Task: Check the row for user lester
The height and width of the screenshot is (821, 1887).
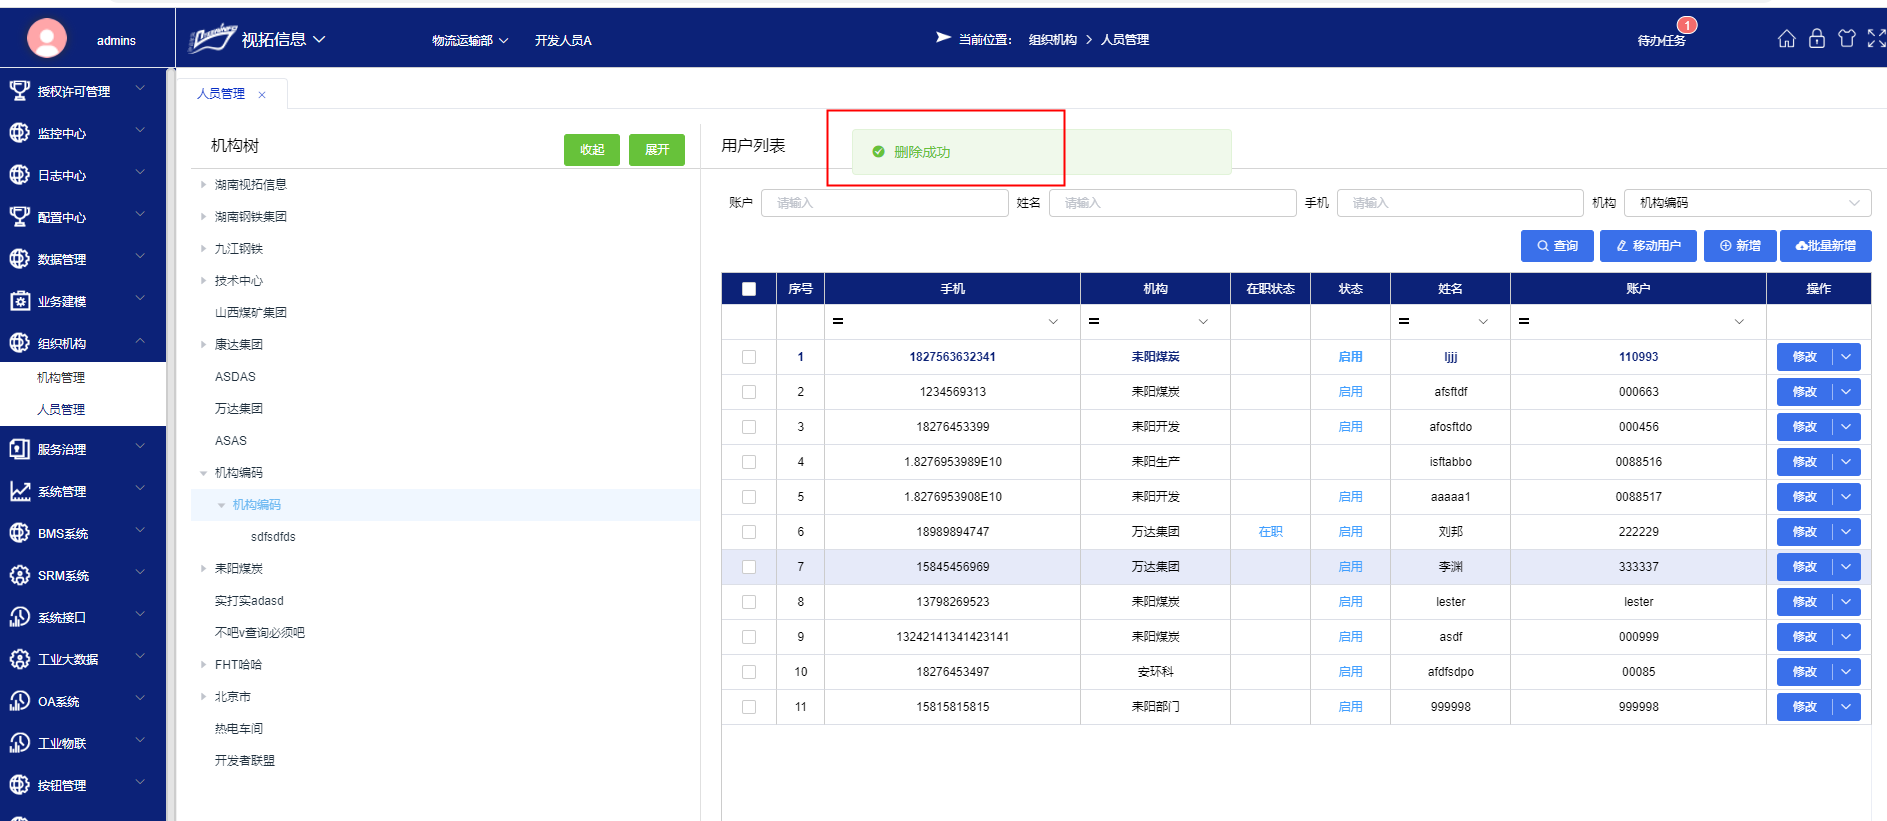Action: point(749,602)
